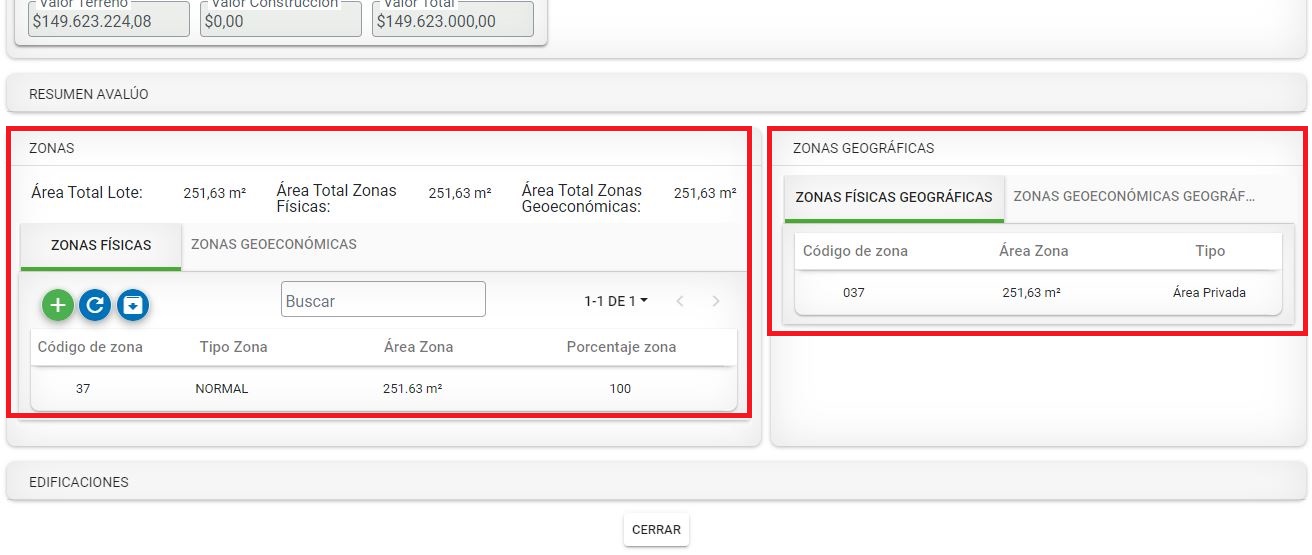Click the Buscar search field
Image resolution: width=1312 pixels, height=555 pixels.
coord(383,300)
